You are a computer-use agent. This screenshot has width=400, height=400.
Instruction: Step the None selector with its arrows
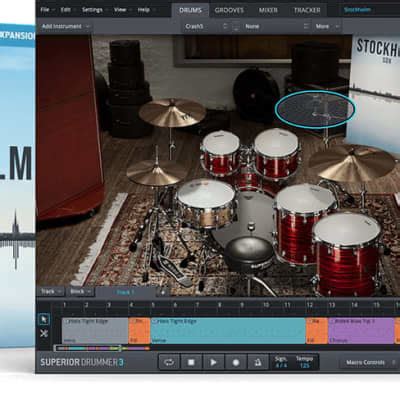(x=306, y=26)
